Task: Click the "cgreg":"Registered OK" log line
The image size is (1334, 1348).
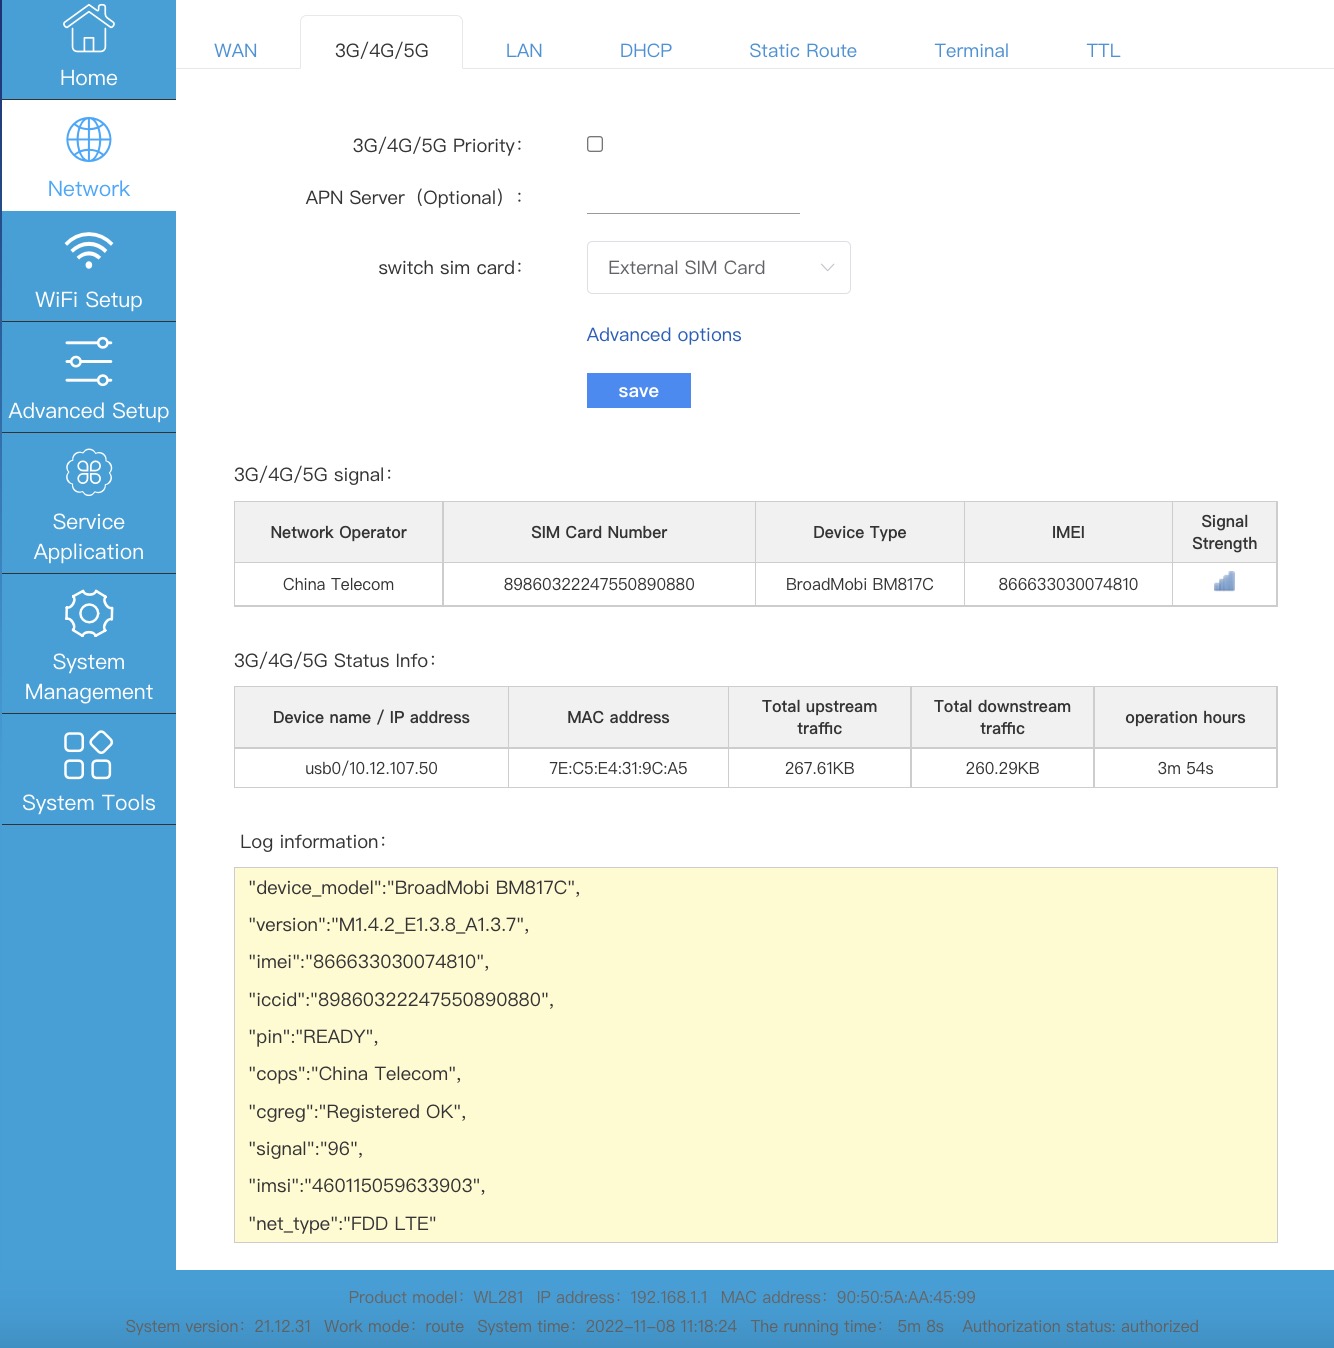Action: [357, 1112]
